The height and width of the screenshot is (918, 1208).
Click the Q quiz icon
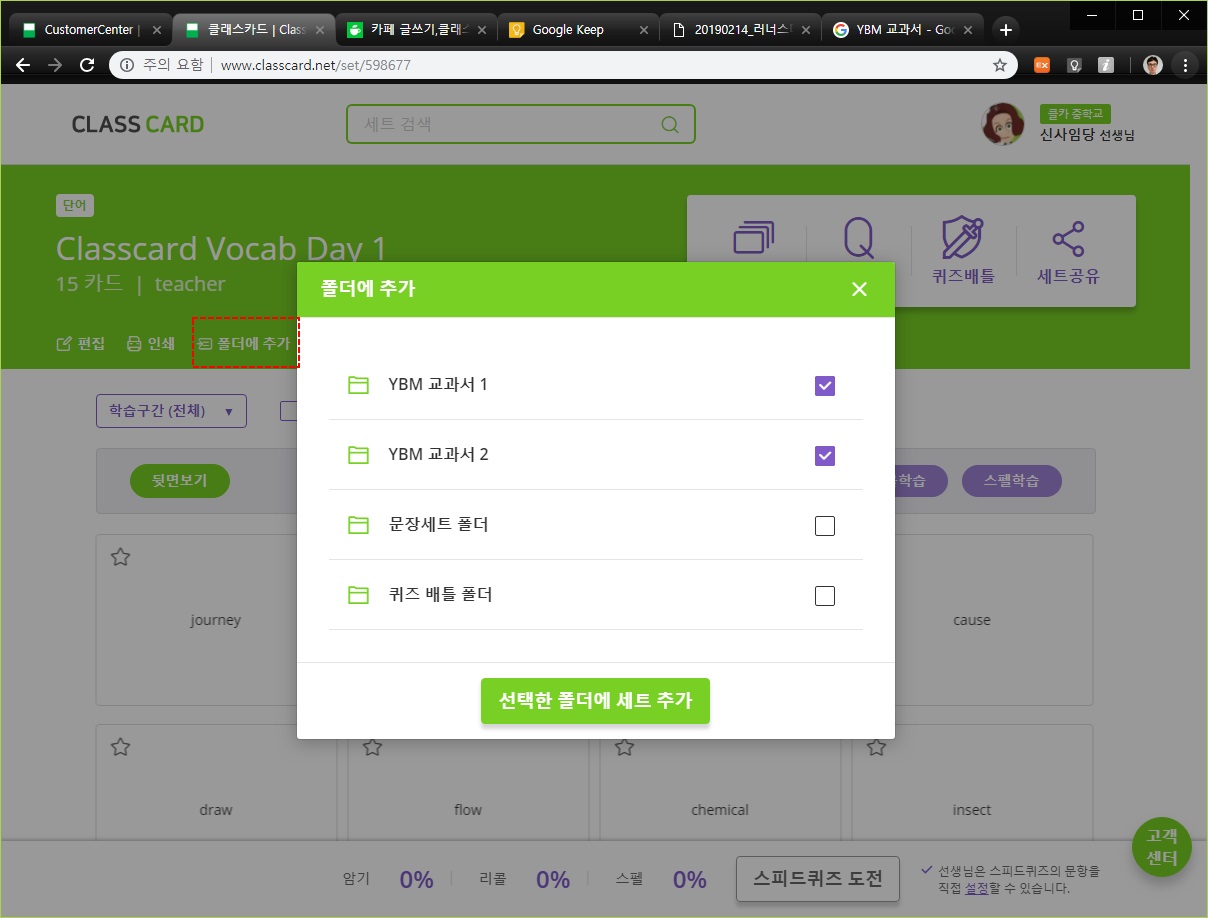point(859,240)
